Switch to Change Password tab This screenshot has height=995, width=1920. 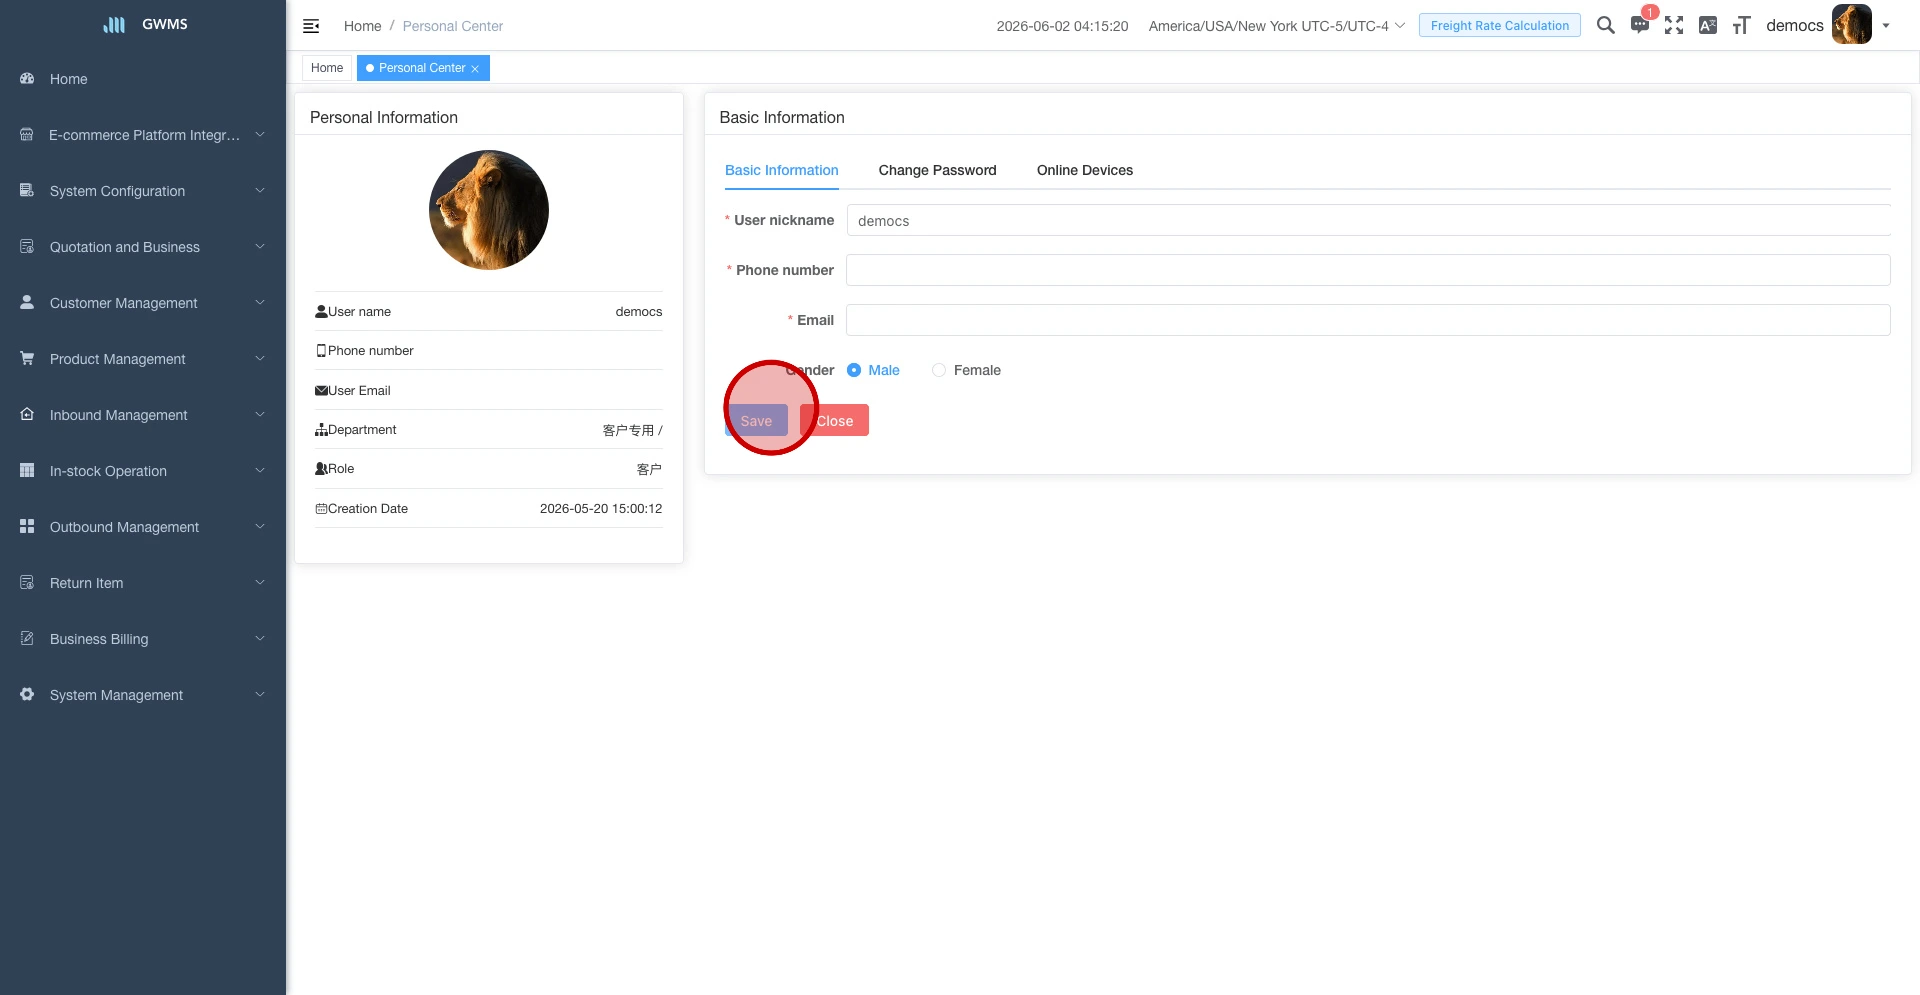click(x=937, y=170)
